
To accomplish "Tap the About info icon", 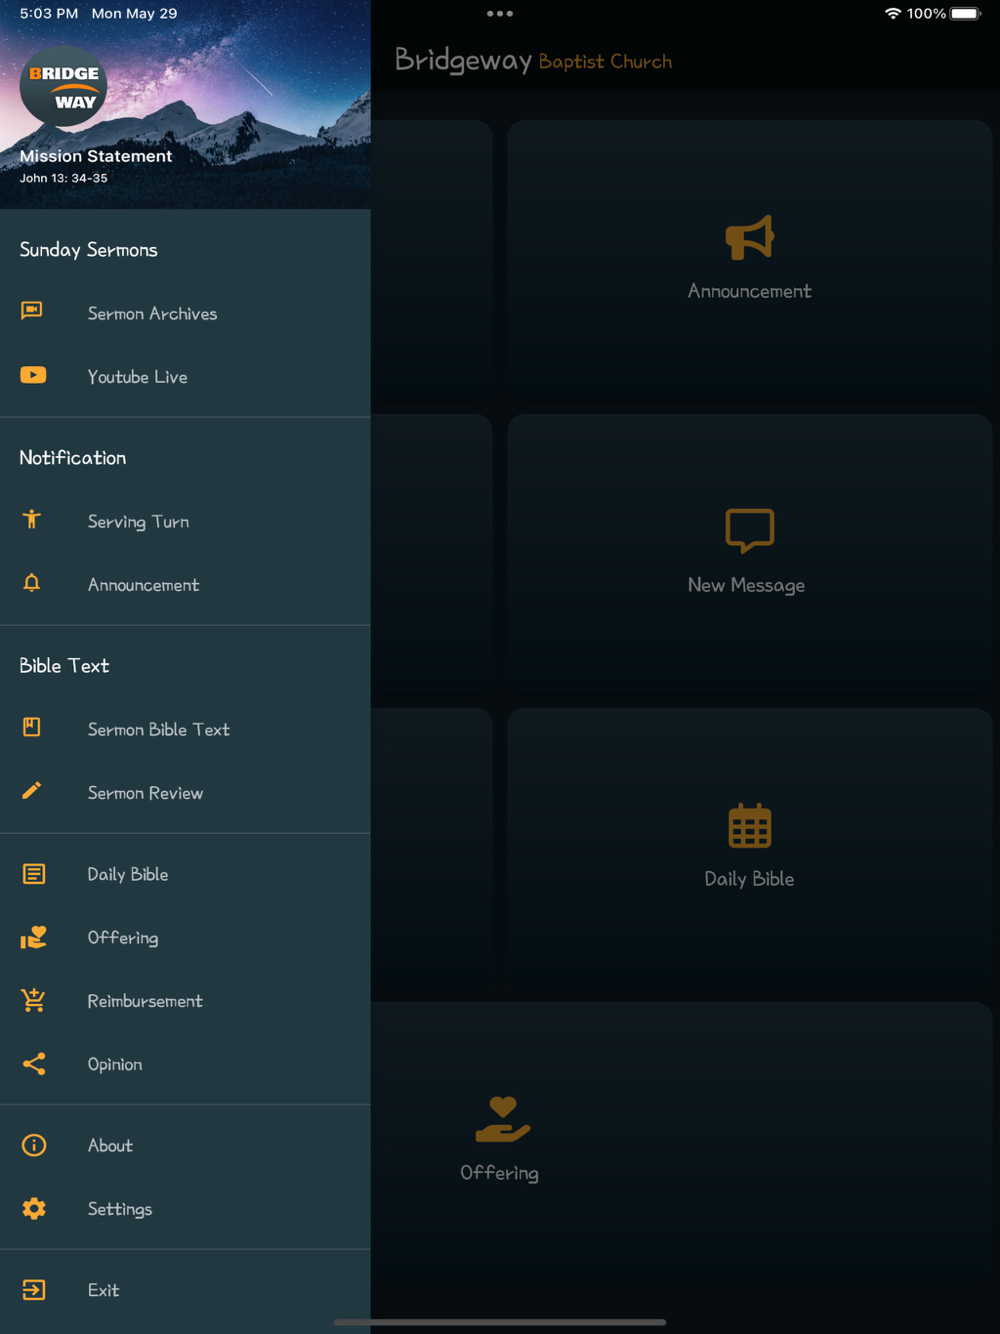I will (34, 1145).
